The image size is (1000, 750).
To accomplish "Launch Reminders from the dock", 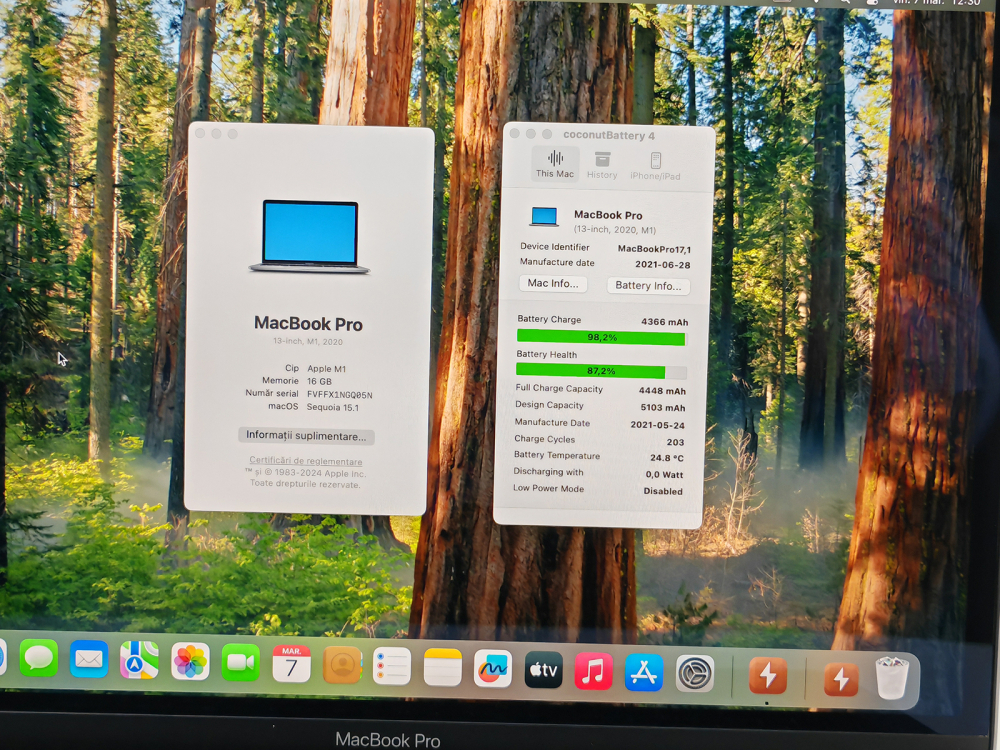I will click(x=392, y=666).
